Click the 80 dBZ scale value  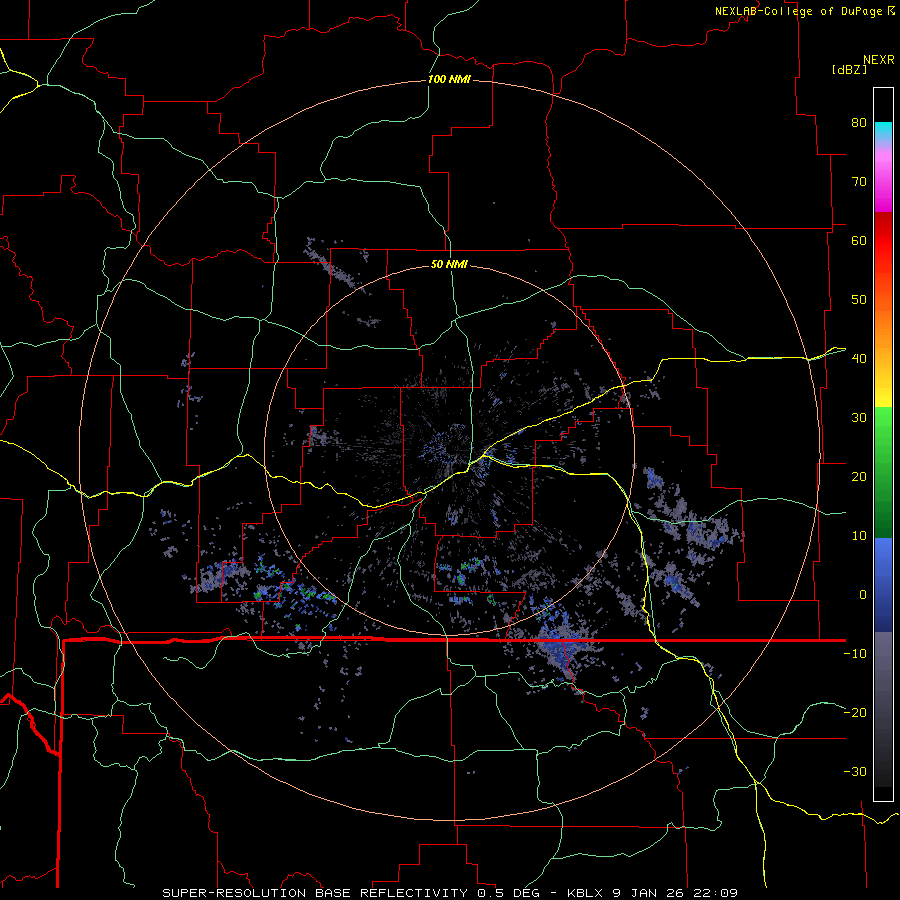pos(859,122)
